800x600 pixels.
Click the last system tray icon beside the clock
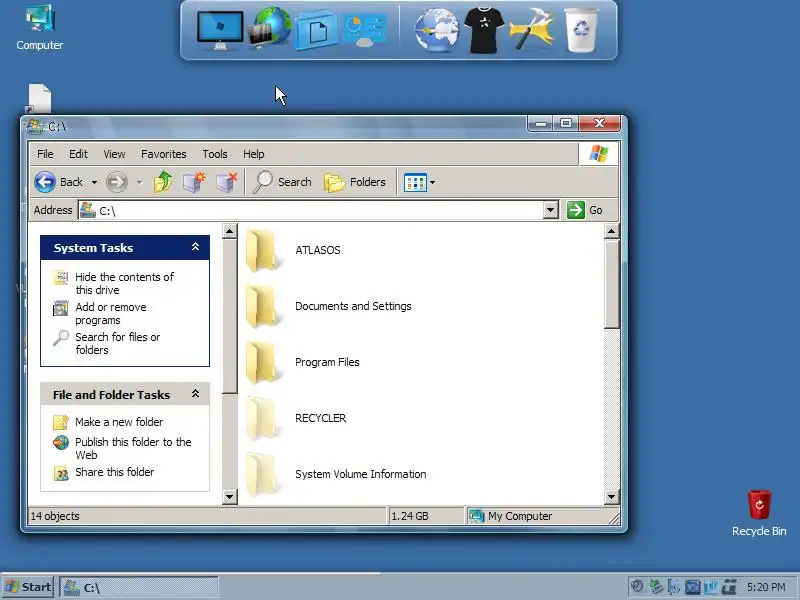point(730,587)
